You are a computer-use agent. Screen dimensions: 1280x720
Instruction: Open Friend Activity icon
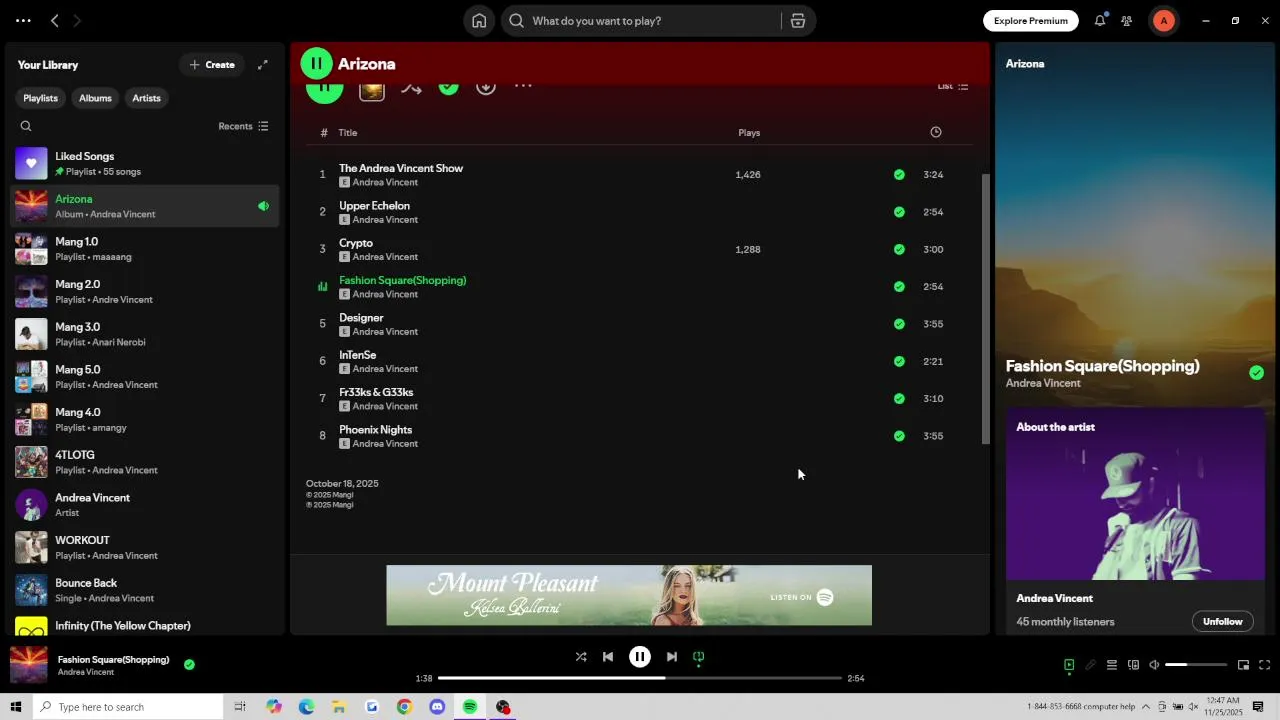(x=1127, y=21)
